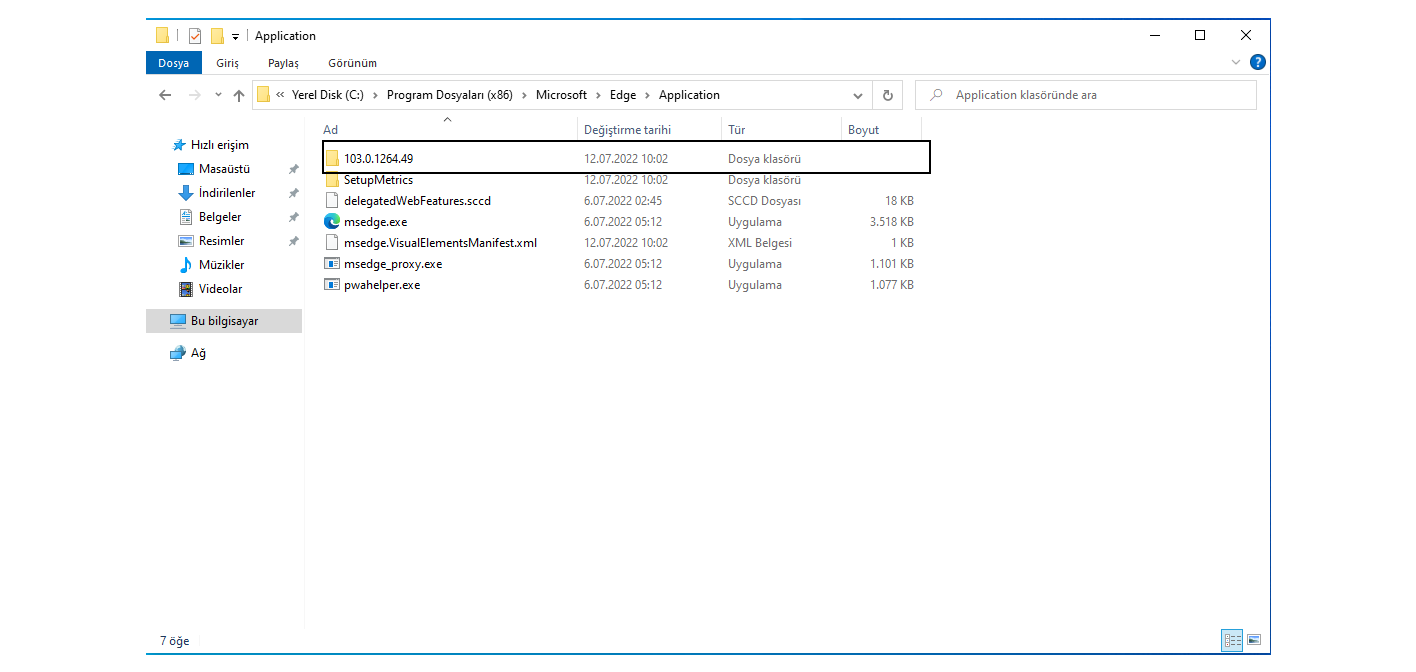Switch to Details view in status bar
Screen dimensions: 1416x672
click(1232, 640)
